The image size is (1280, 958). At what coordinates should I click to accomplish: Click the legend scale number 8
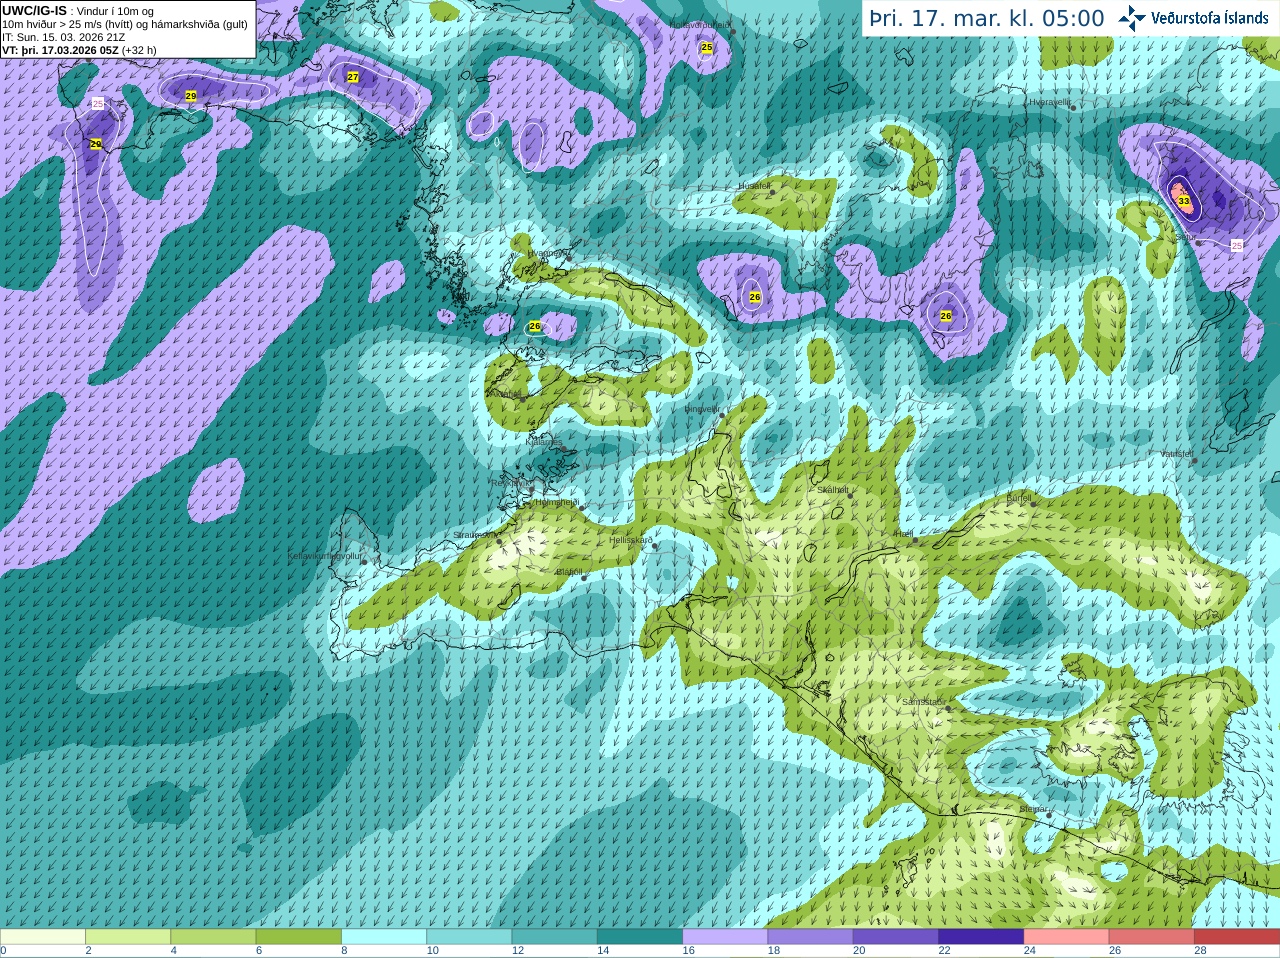tap(345, 951)
